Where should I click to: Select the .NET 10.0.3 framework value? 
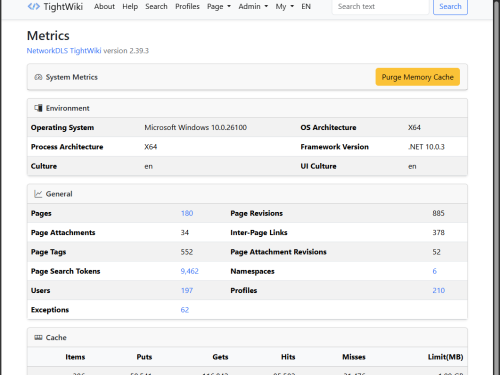click(426, 147)
